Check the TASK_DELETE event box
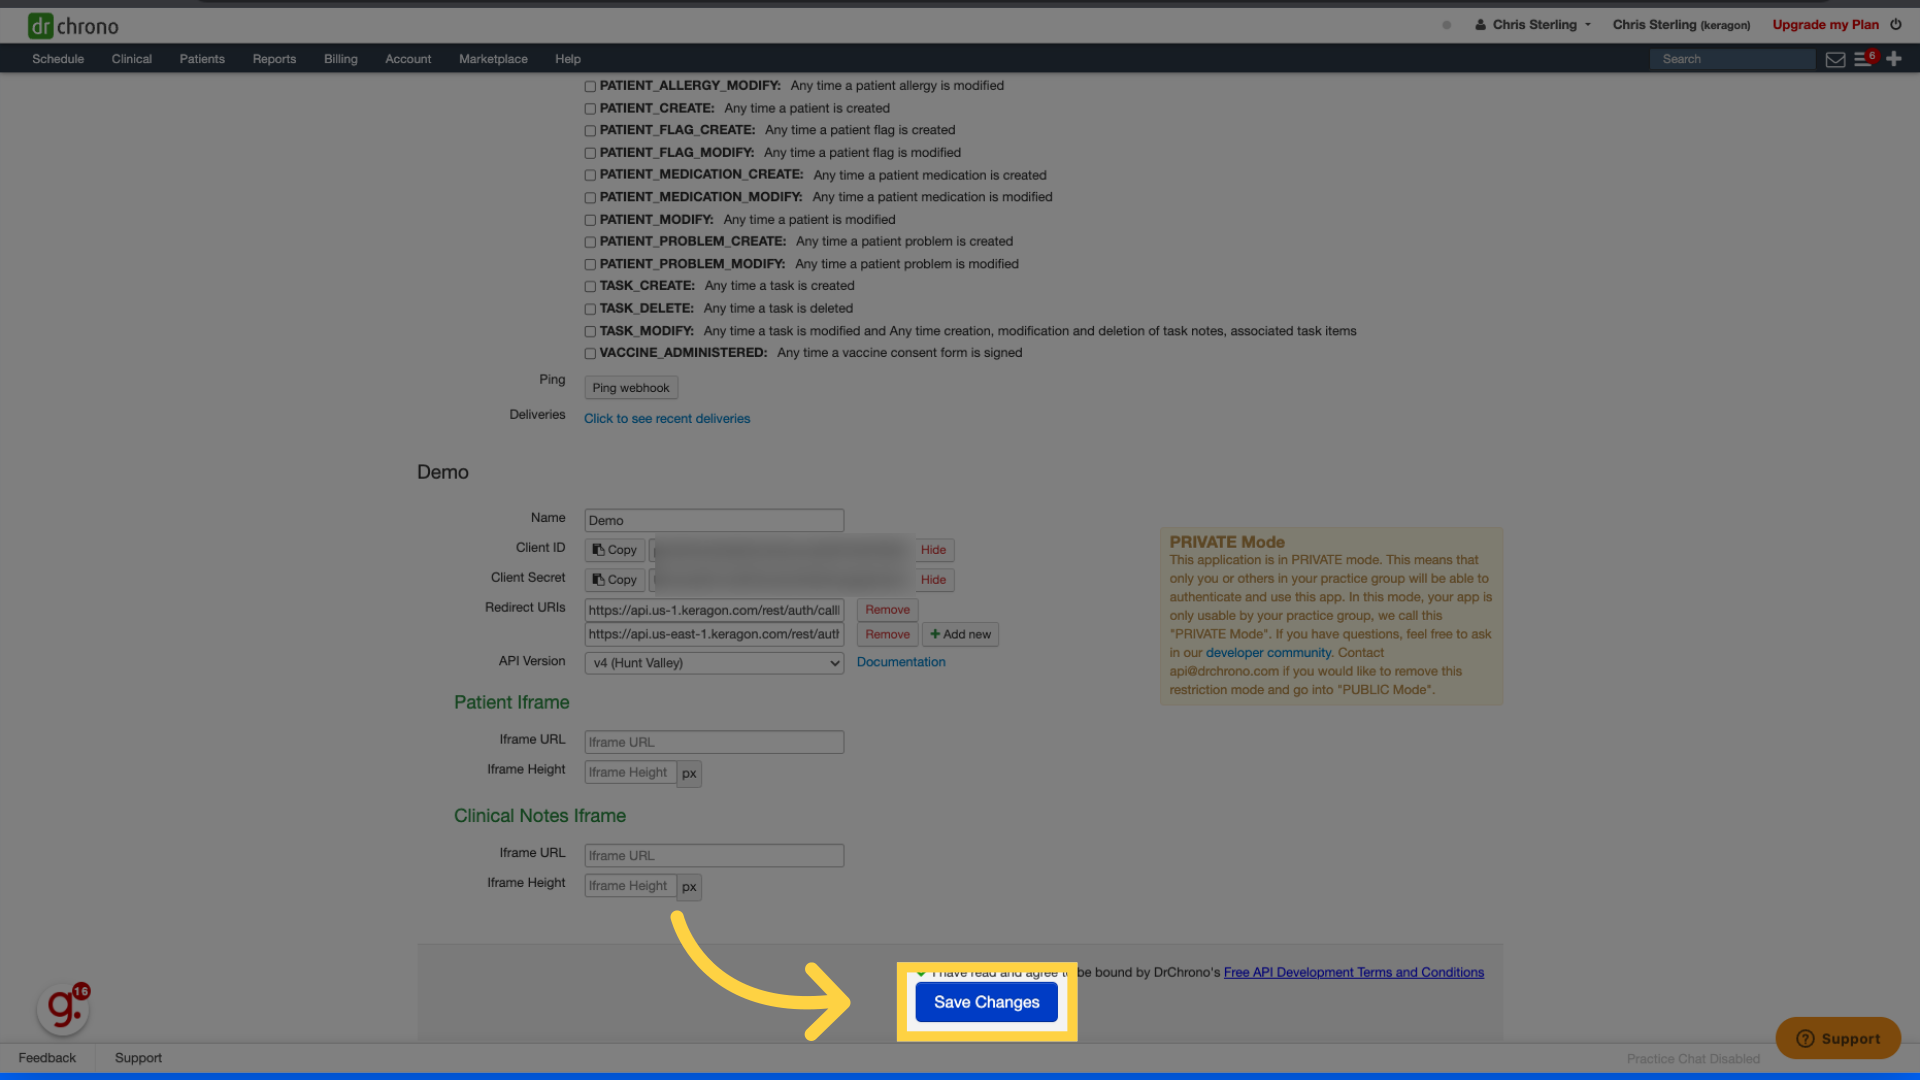The width and height of the screenshot is (1920, 1080). (590, 309)
